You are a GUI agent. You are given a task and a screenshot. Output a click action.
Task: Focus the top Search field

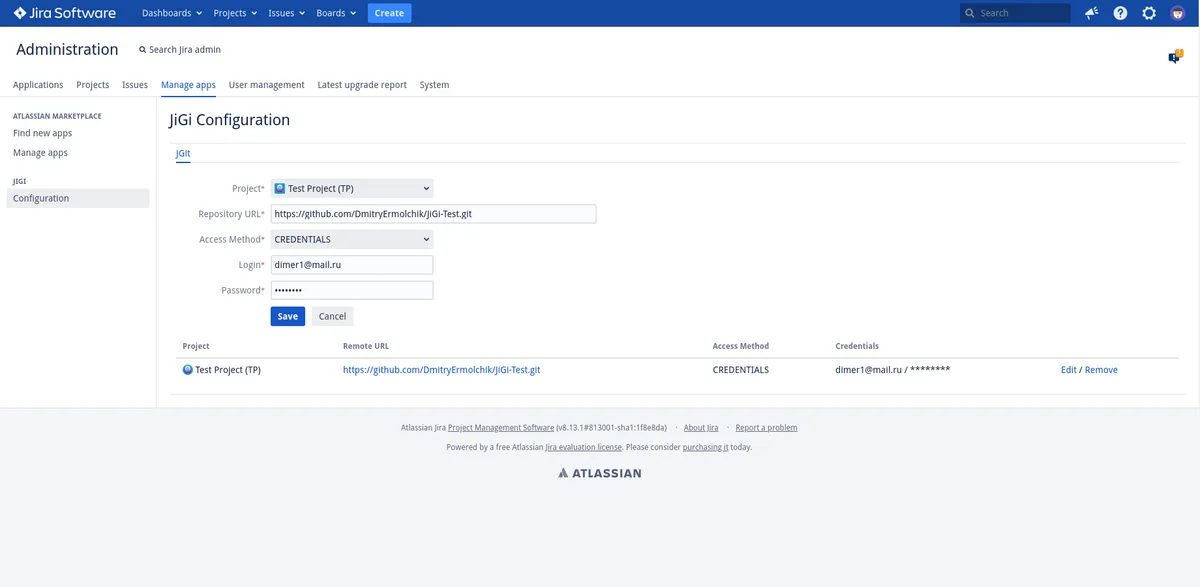[1015, 13]
